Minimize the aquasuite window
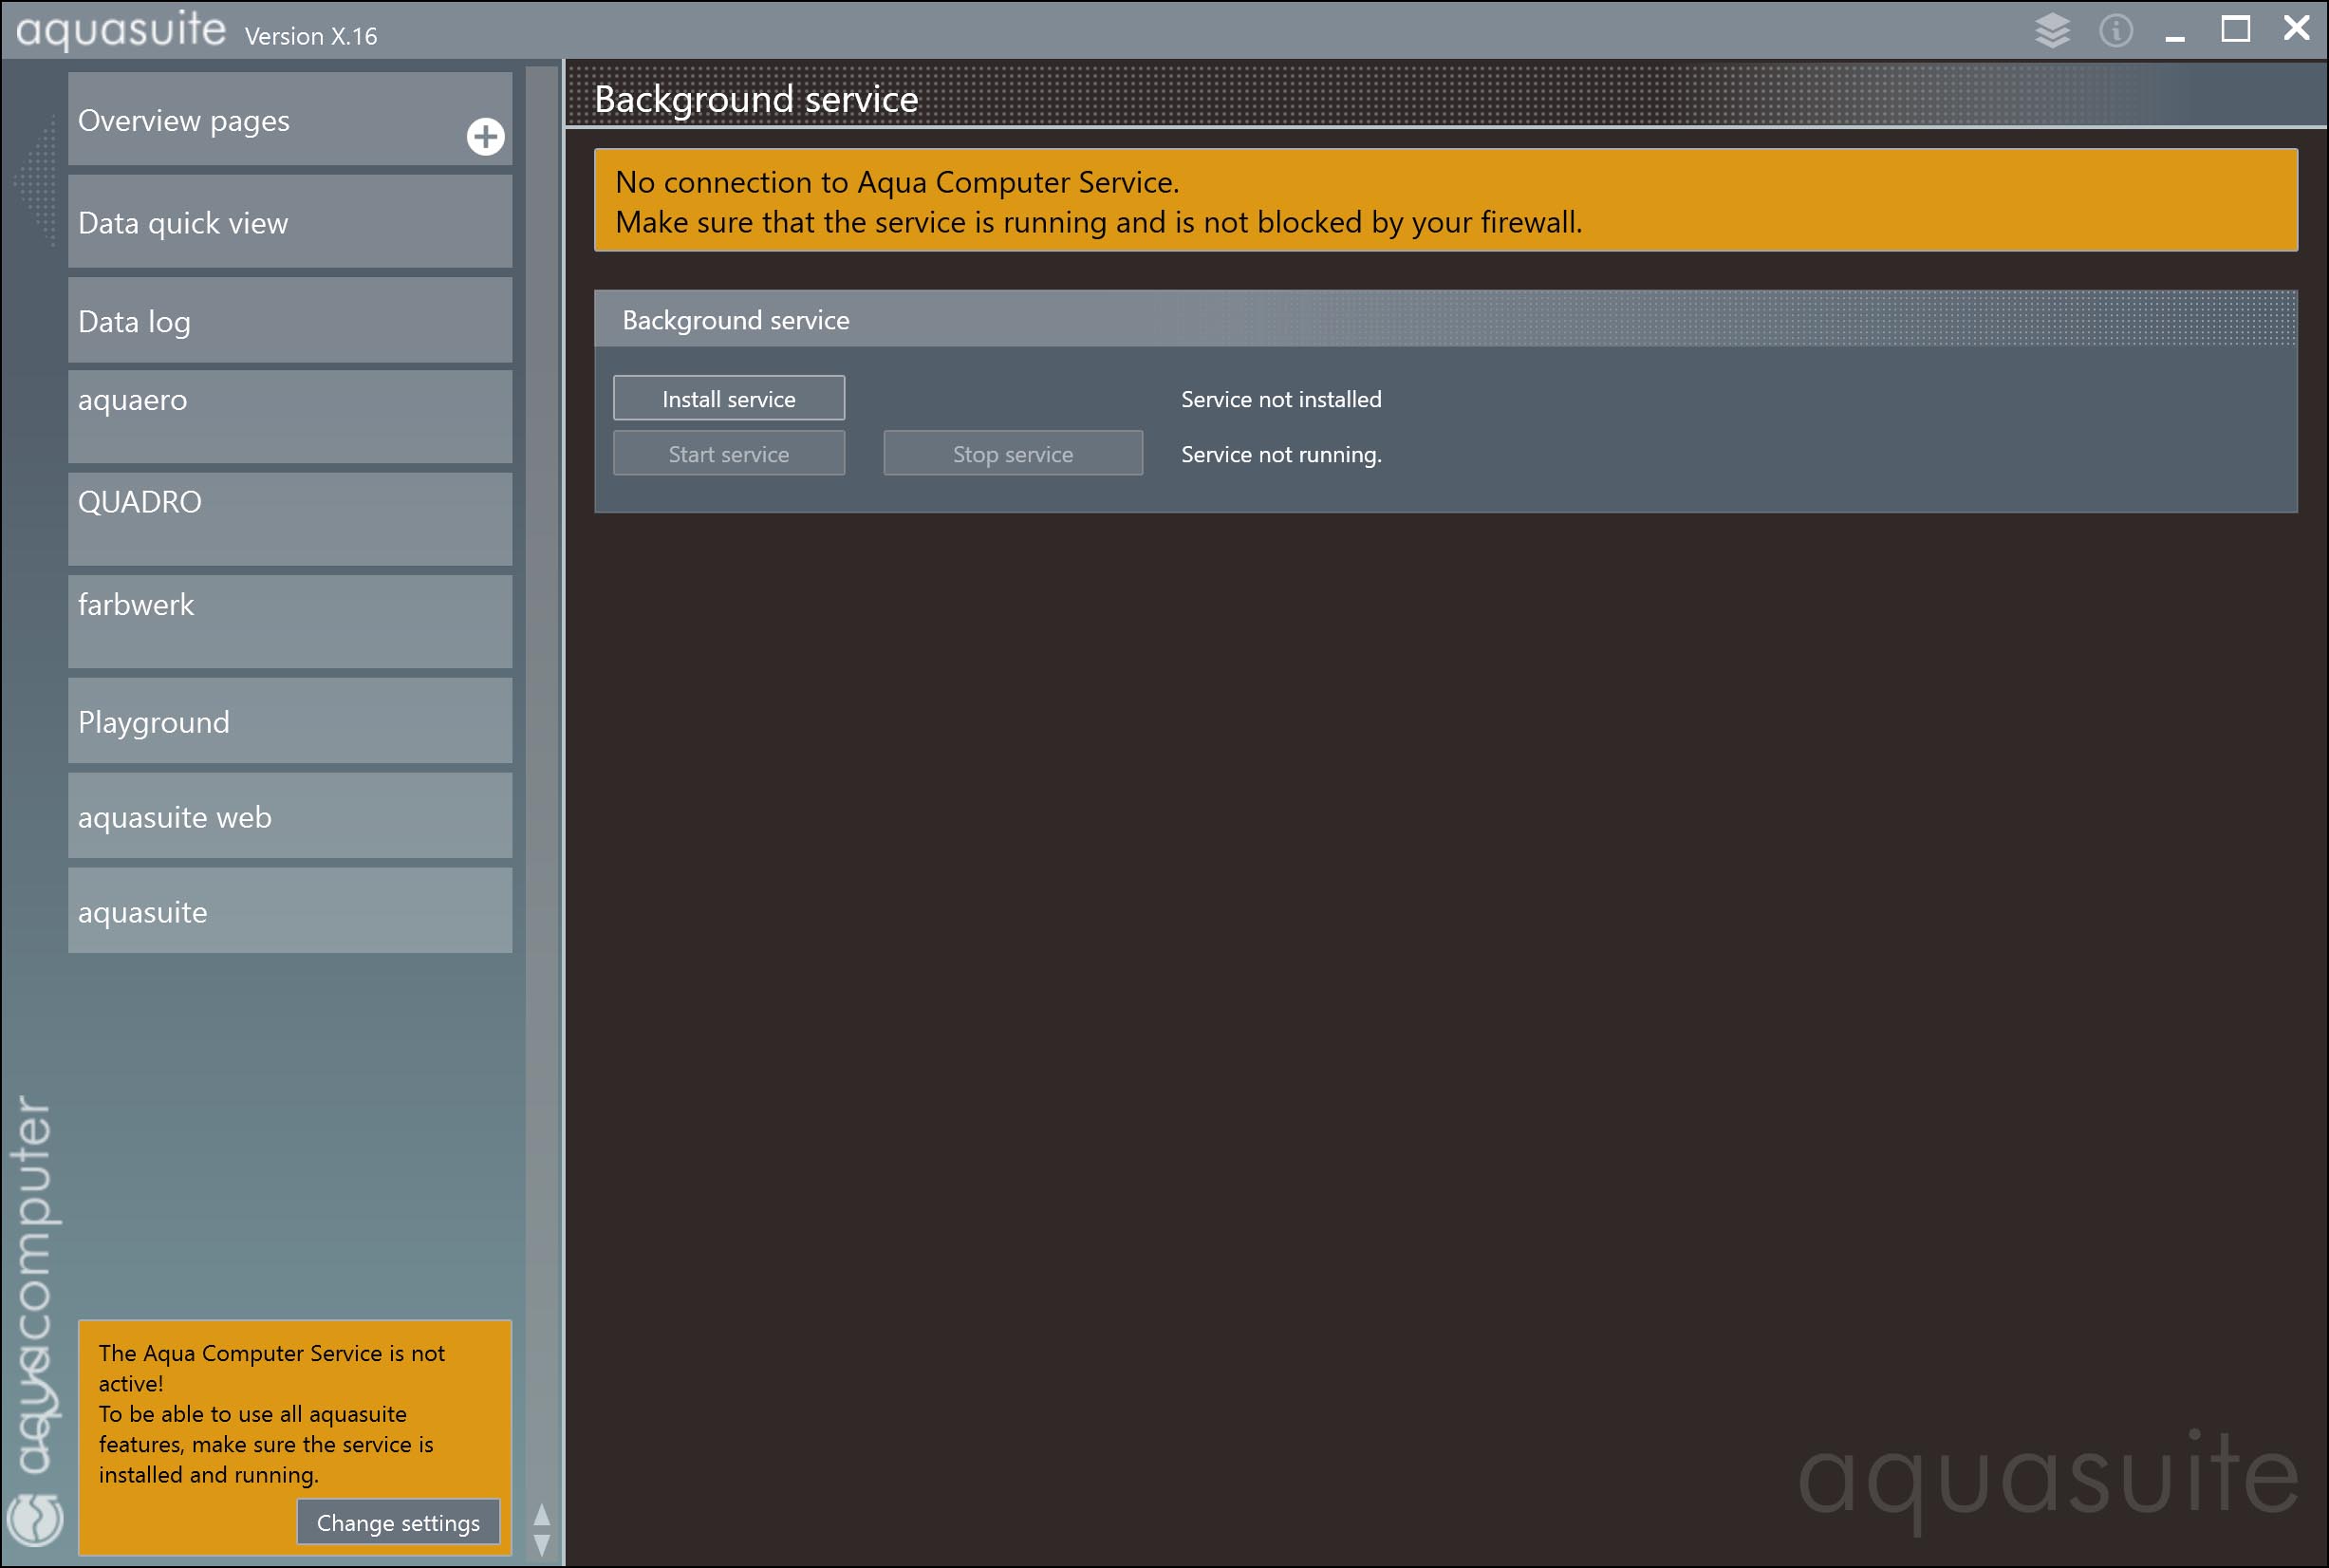Image resolution: width=2329 pixels, height=1568 pixels. click(2174, 36)
